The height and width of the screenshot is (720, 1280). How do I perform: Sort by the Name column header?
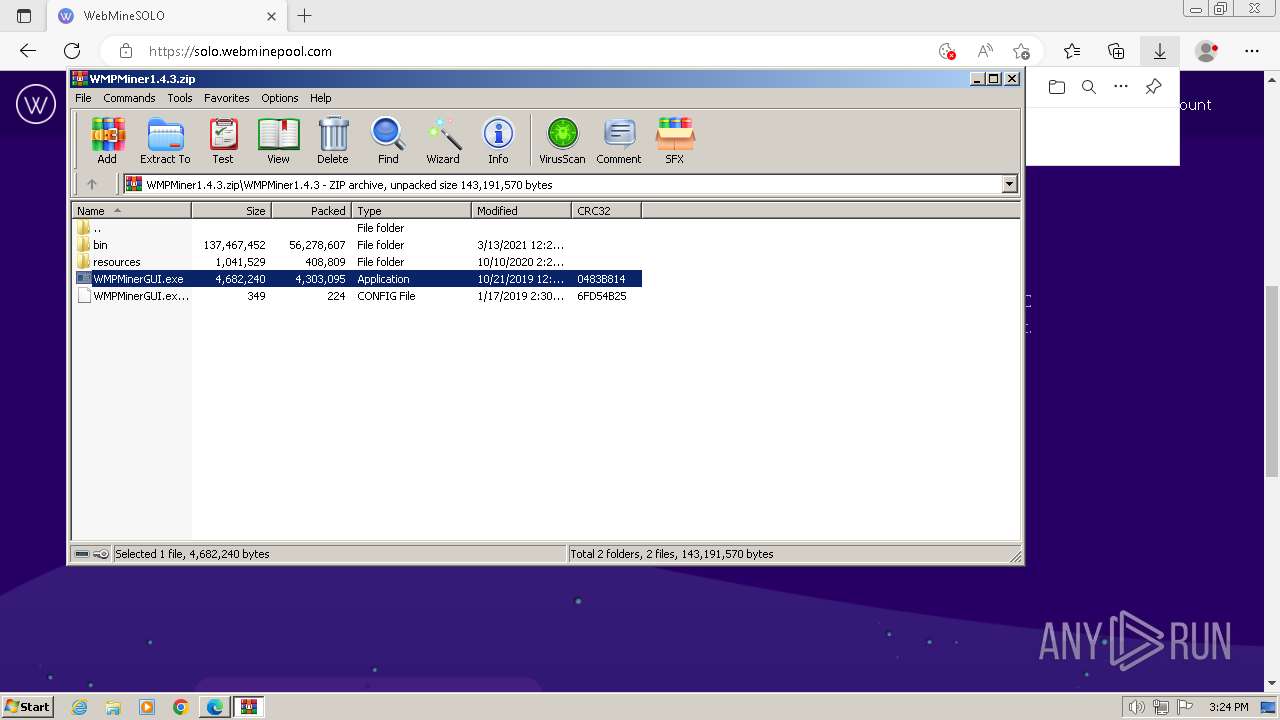tap(131, 210)
